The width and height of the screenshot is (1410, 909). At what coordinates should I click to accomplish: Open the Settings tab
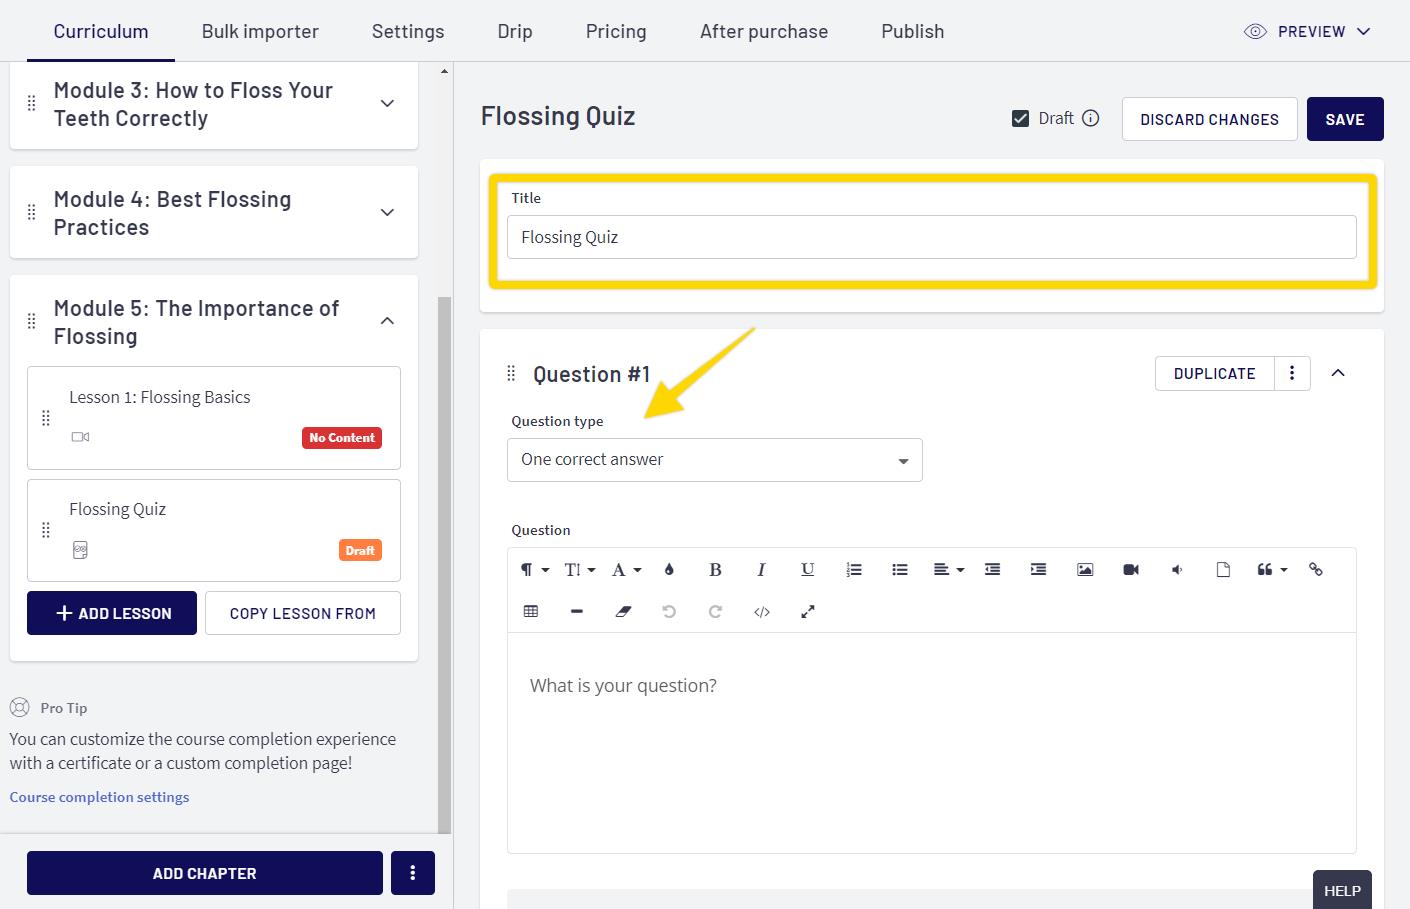pyautogui.click(x=408, y=31)
